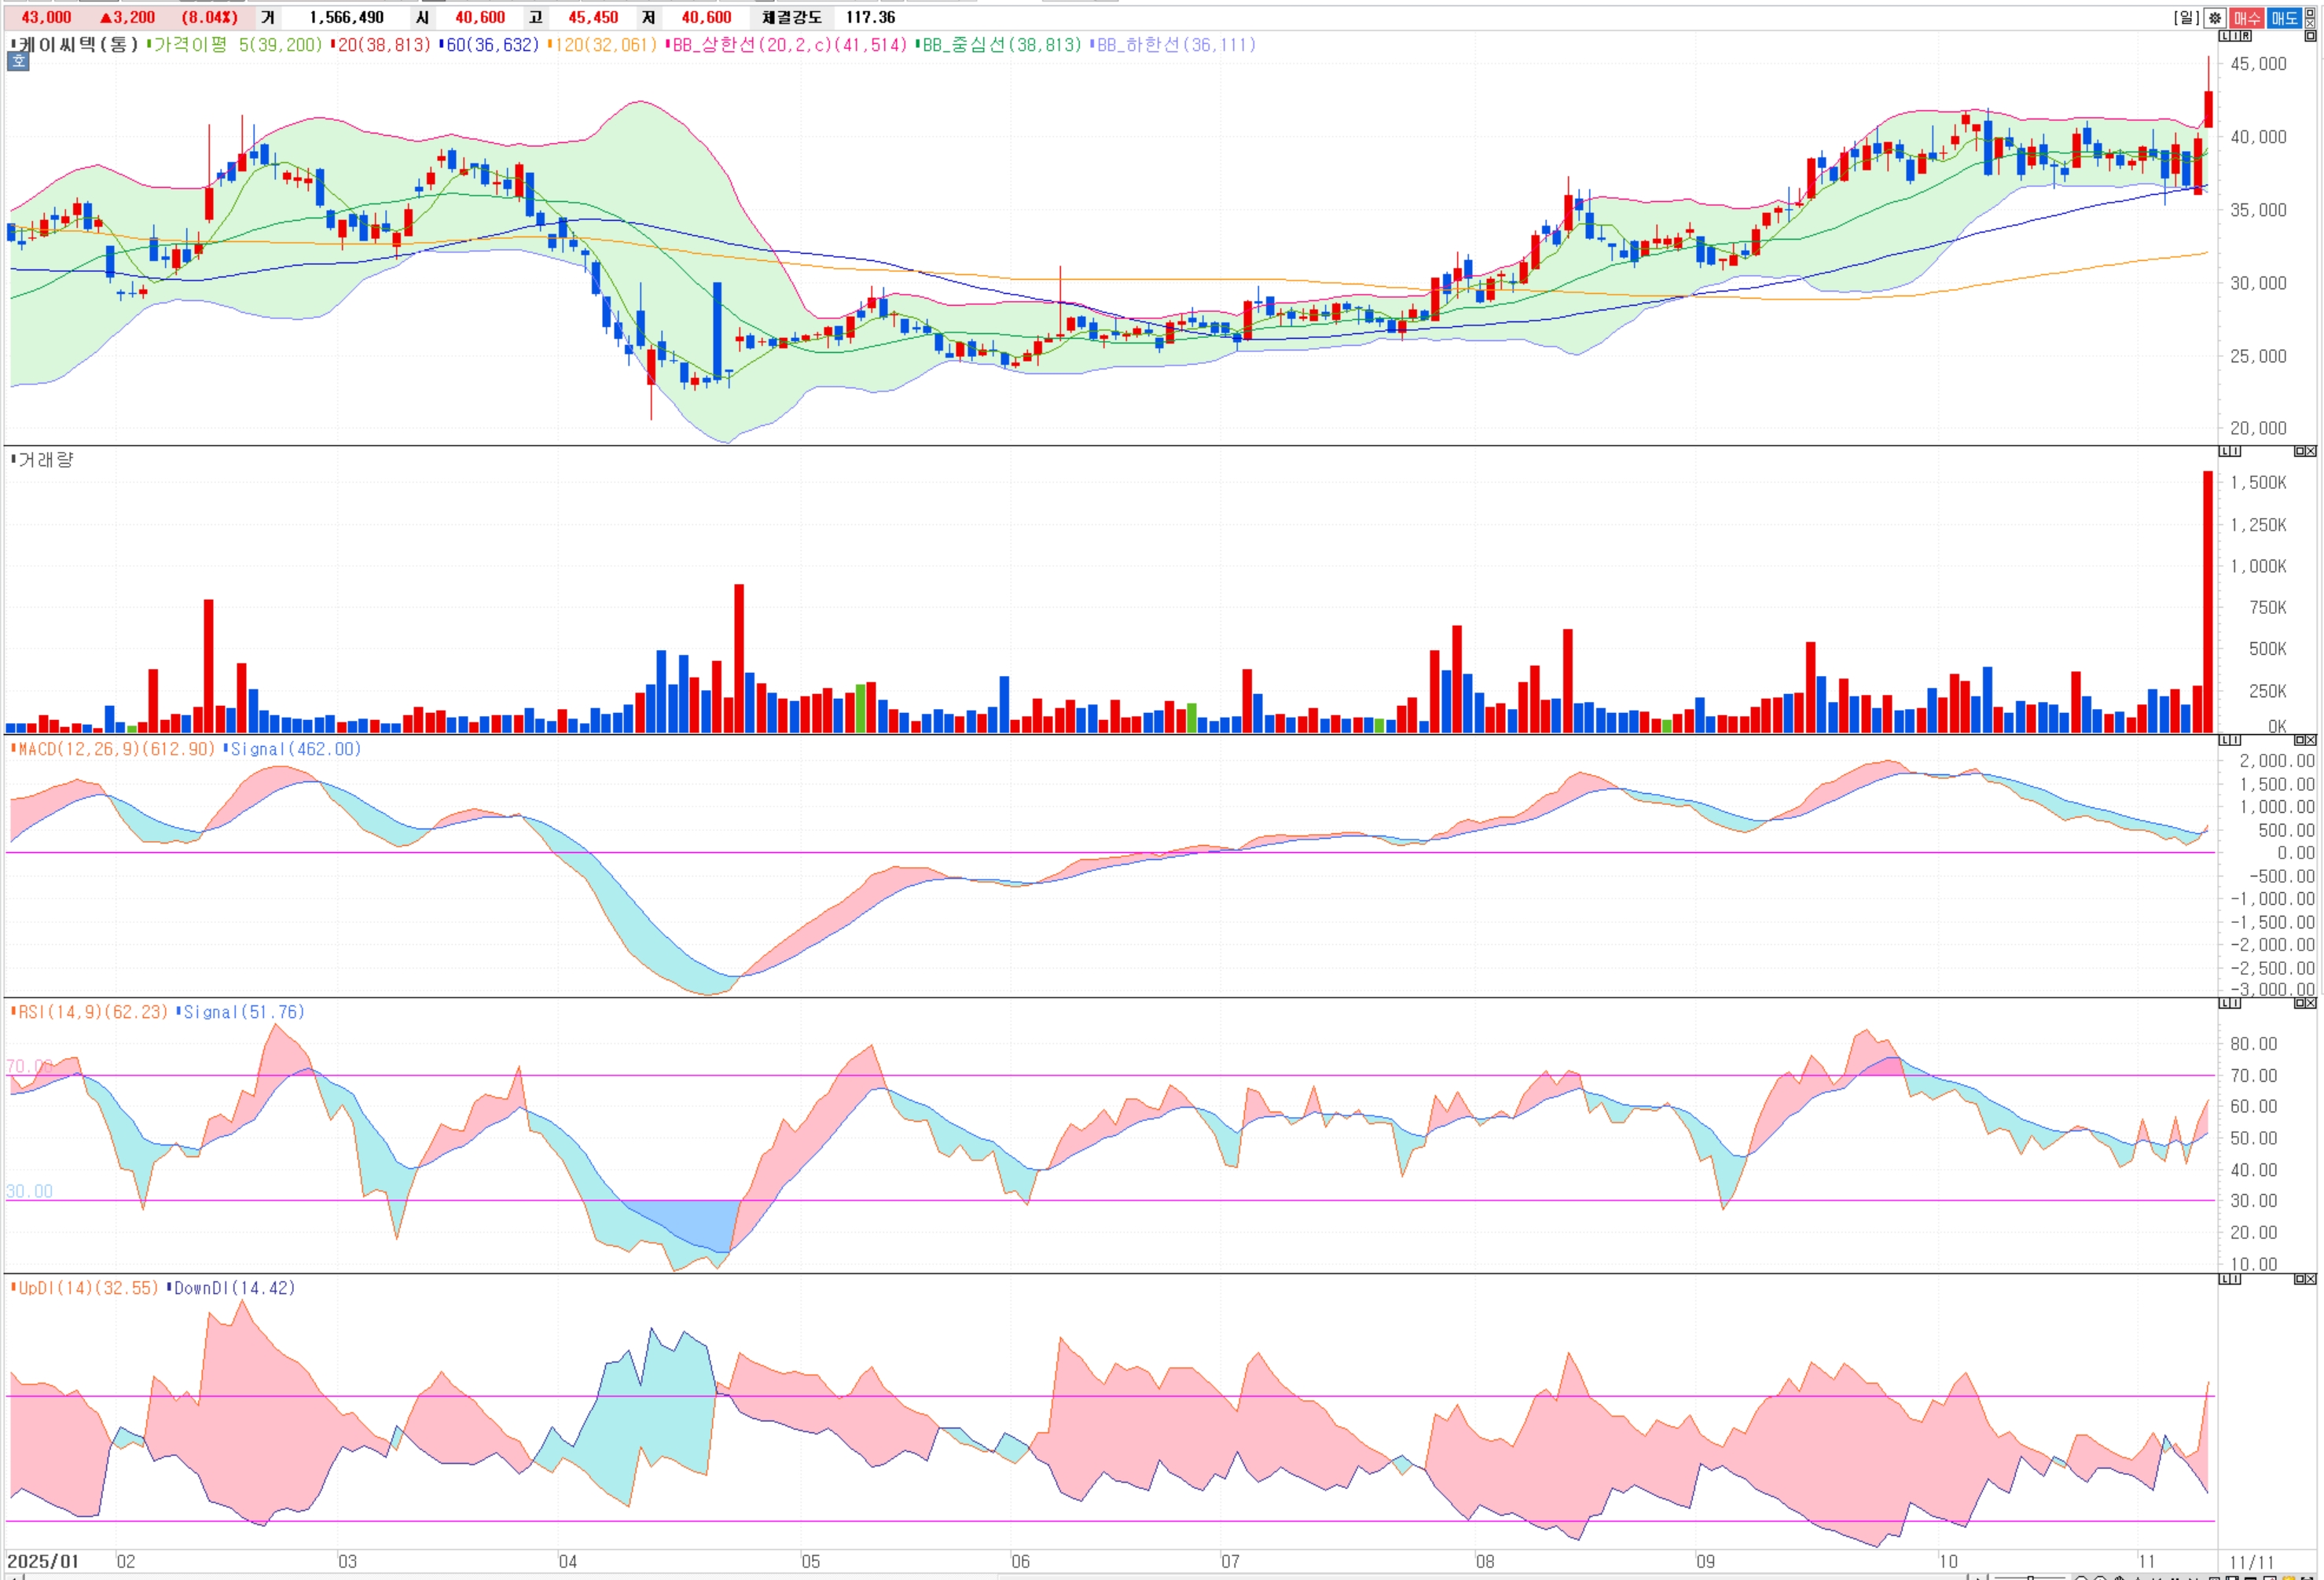Screen dimensions: 2324x1580
Task: Expand the RSI panel to full size
Action: point(2300,1003)
